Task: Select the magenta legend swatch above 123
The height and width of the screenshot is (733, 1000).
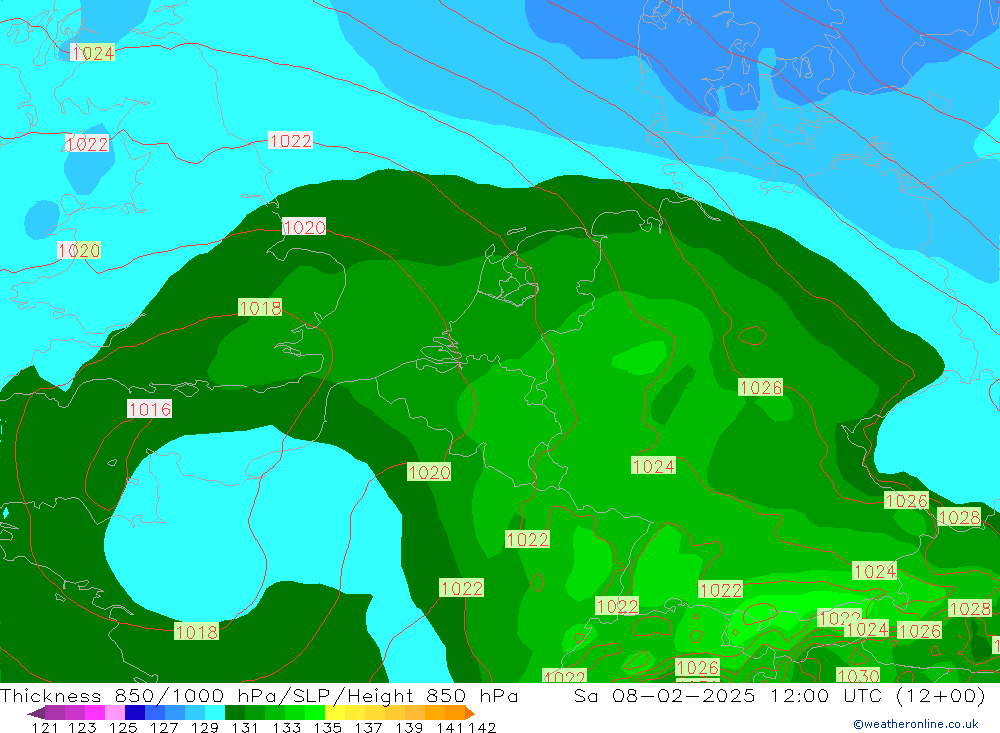Action: point(85,713)
